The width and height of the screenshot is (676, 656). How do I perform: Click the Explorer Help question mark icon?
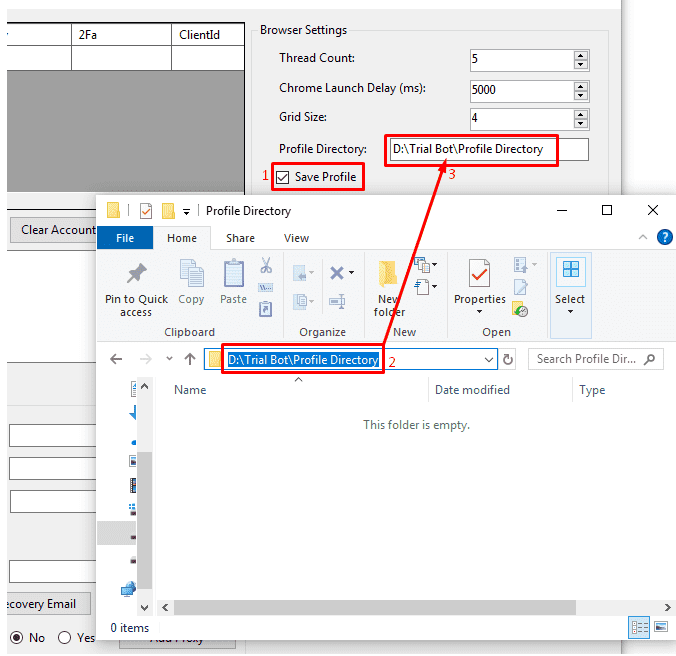click(x=665, y=237)
